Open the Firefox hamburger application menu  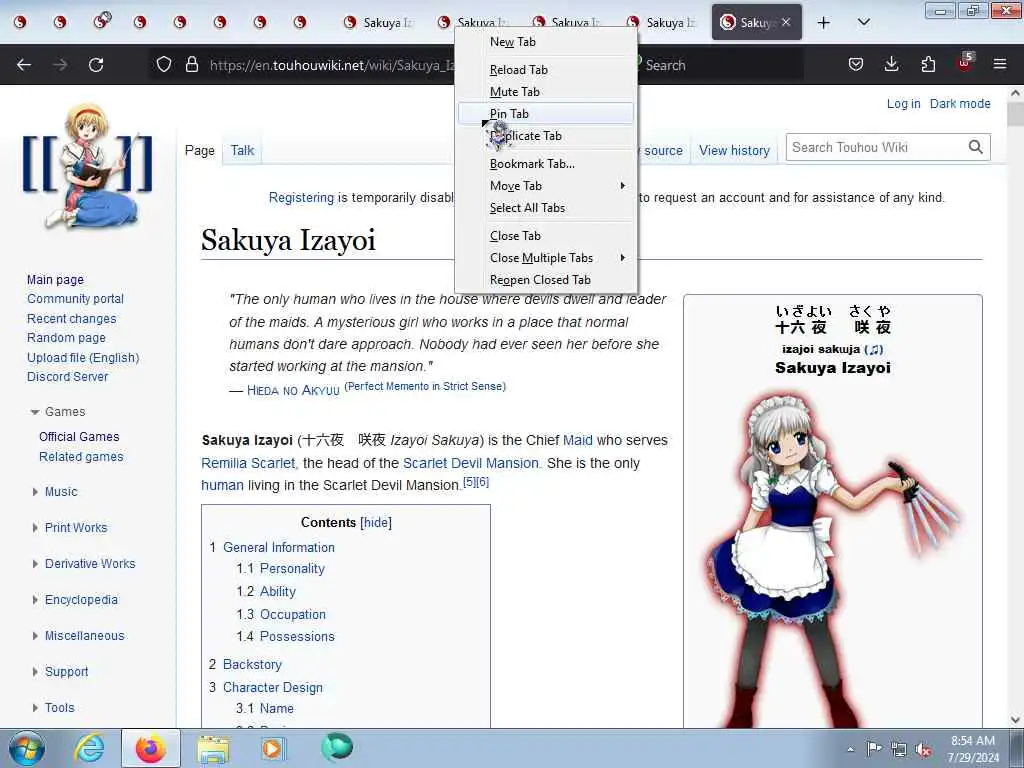click(x=1000, y=65)
